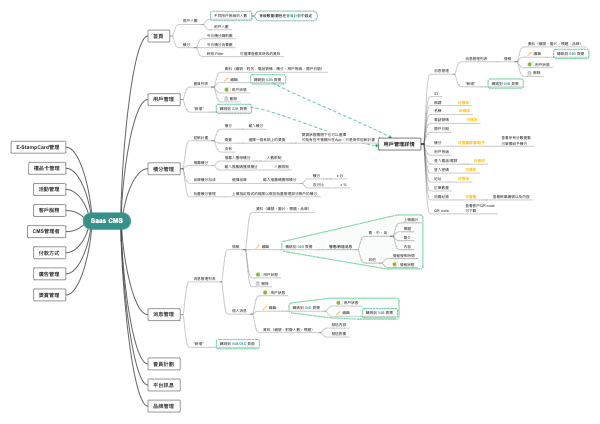The width and height of the screenshot is (600, 424).
Task: Select the 付款方式 node
Action: coord(48,252)
